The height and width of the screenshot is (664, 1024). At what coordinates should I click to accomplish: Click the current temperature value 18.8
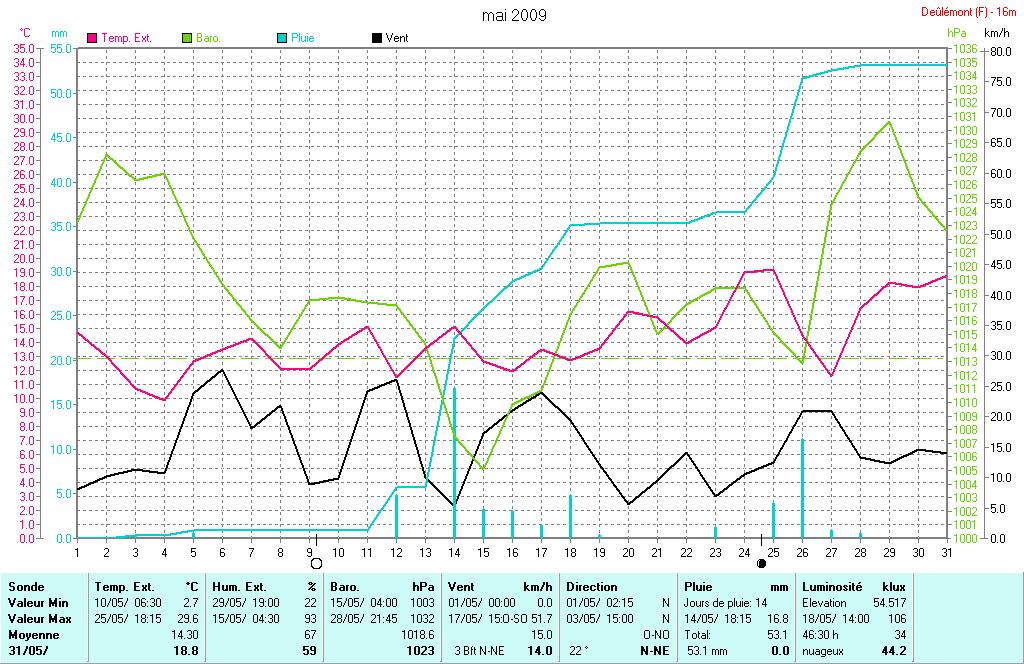tap(186, 651)
